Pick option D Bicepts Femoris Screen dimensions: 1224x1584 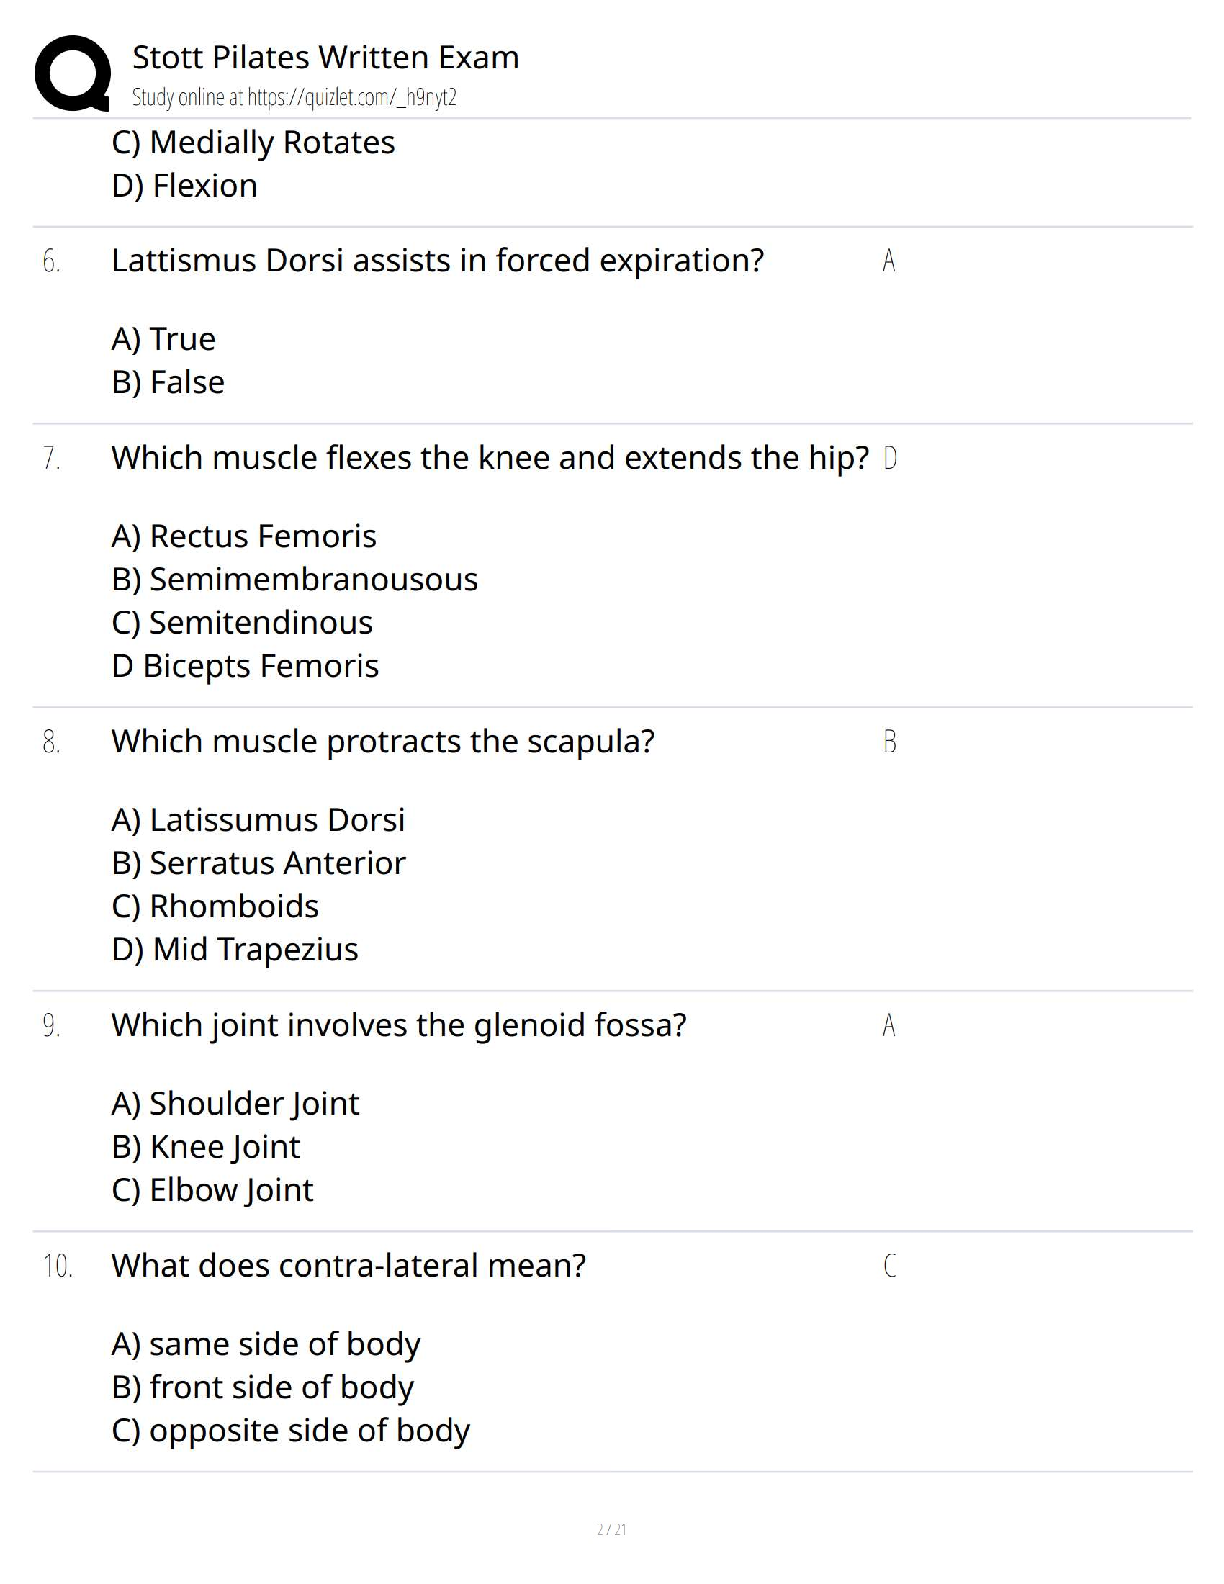coord(245,666)
